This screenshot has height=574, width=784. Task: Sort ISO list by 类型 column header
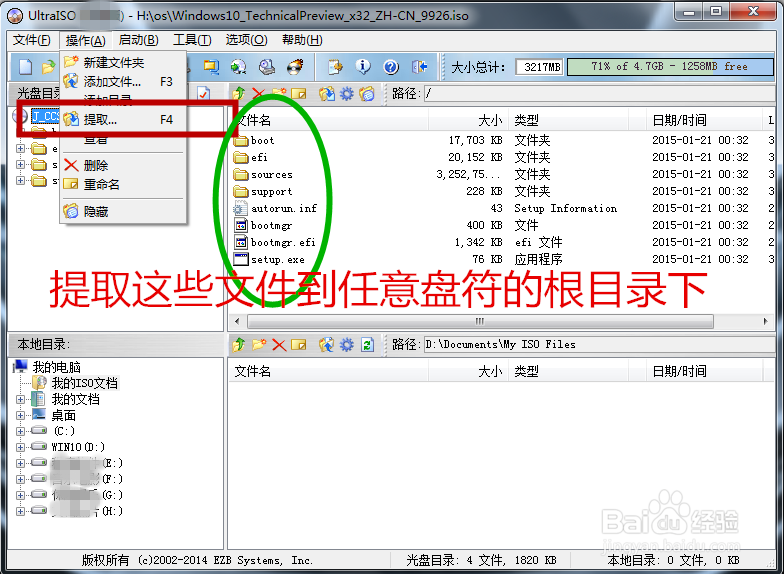click(x=568, y=120)
